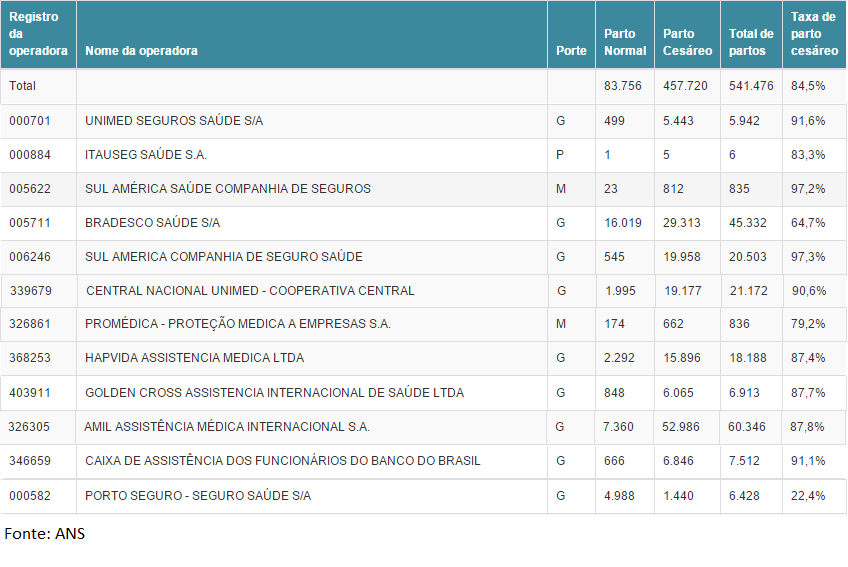Click the 'Porte' column header
The width and height of the screenshot is (848, 567).
click(x=571, y=51)
